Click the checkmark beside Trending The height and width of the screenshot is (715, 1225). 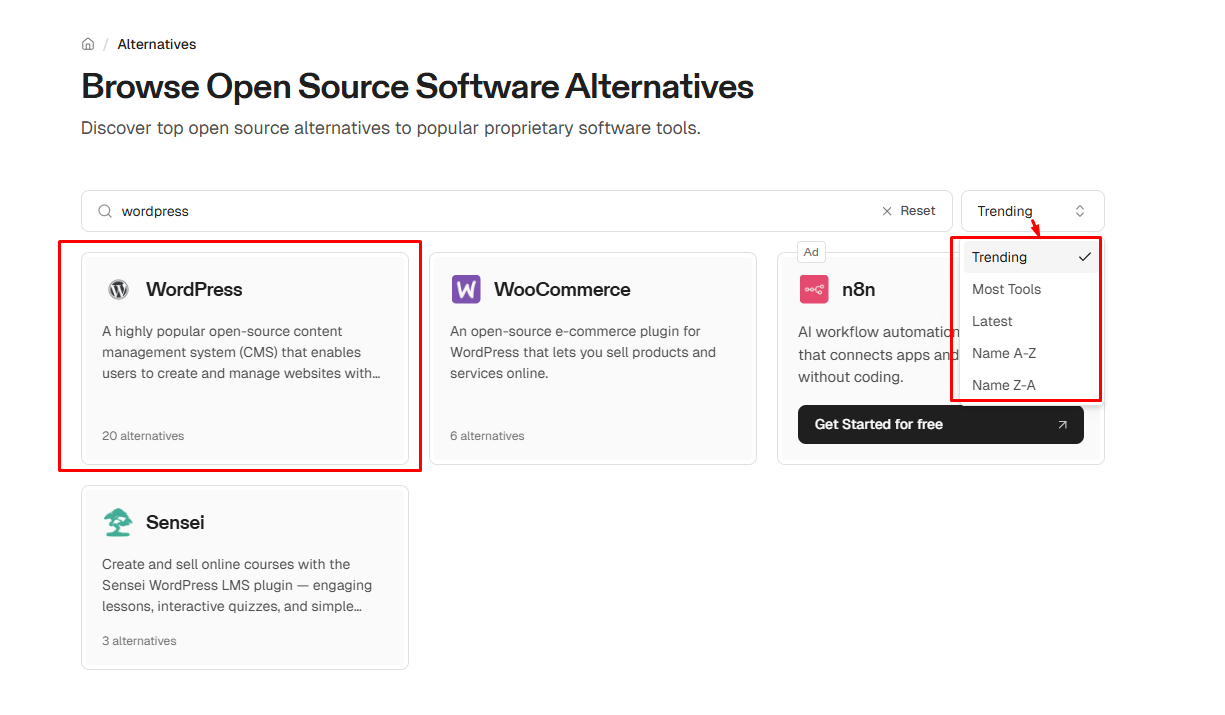1084,256
